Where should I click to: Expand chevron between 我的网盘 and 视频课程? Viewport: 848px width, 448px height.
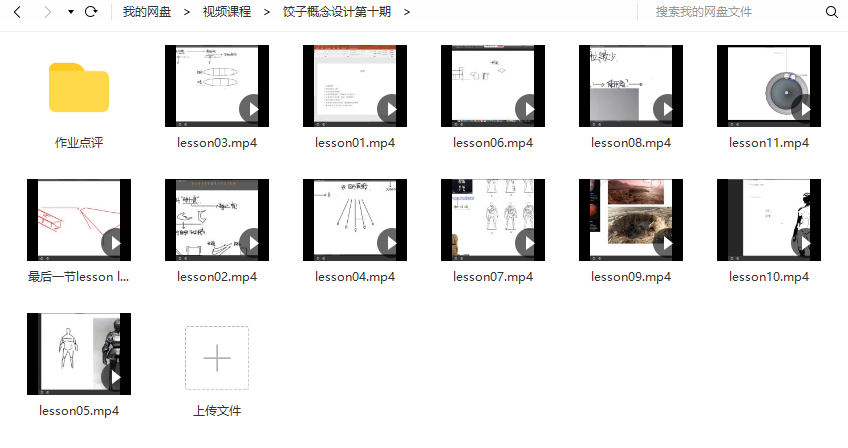tap(186, 12)
